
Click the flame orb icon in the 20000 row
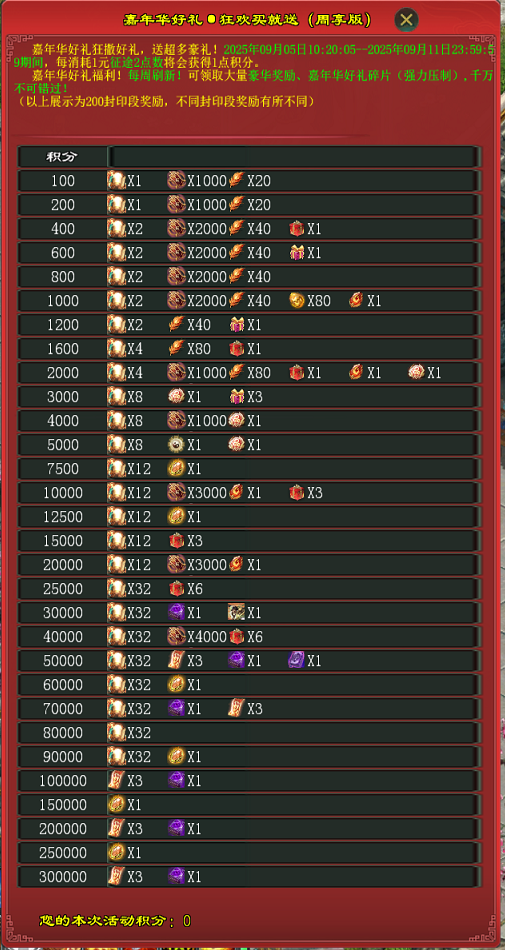tap(236, 565)
